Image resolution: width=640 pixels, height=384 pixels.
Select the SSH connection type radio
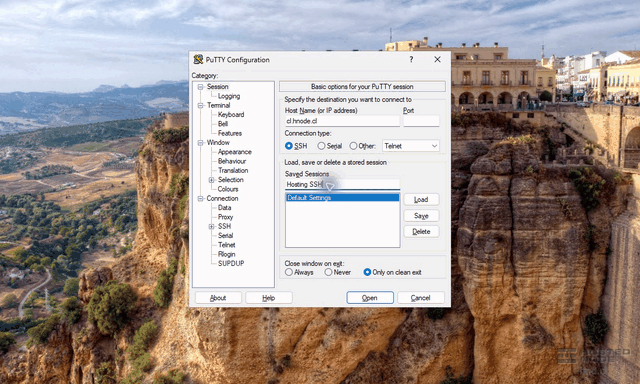tap(289, 146)
